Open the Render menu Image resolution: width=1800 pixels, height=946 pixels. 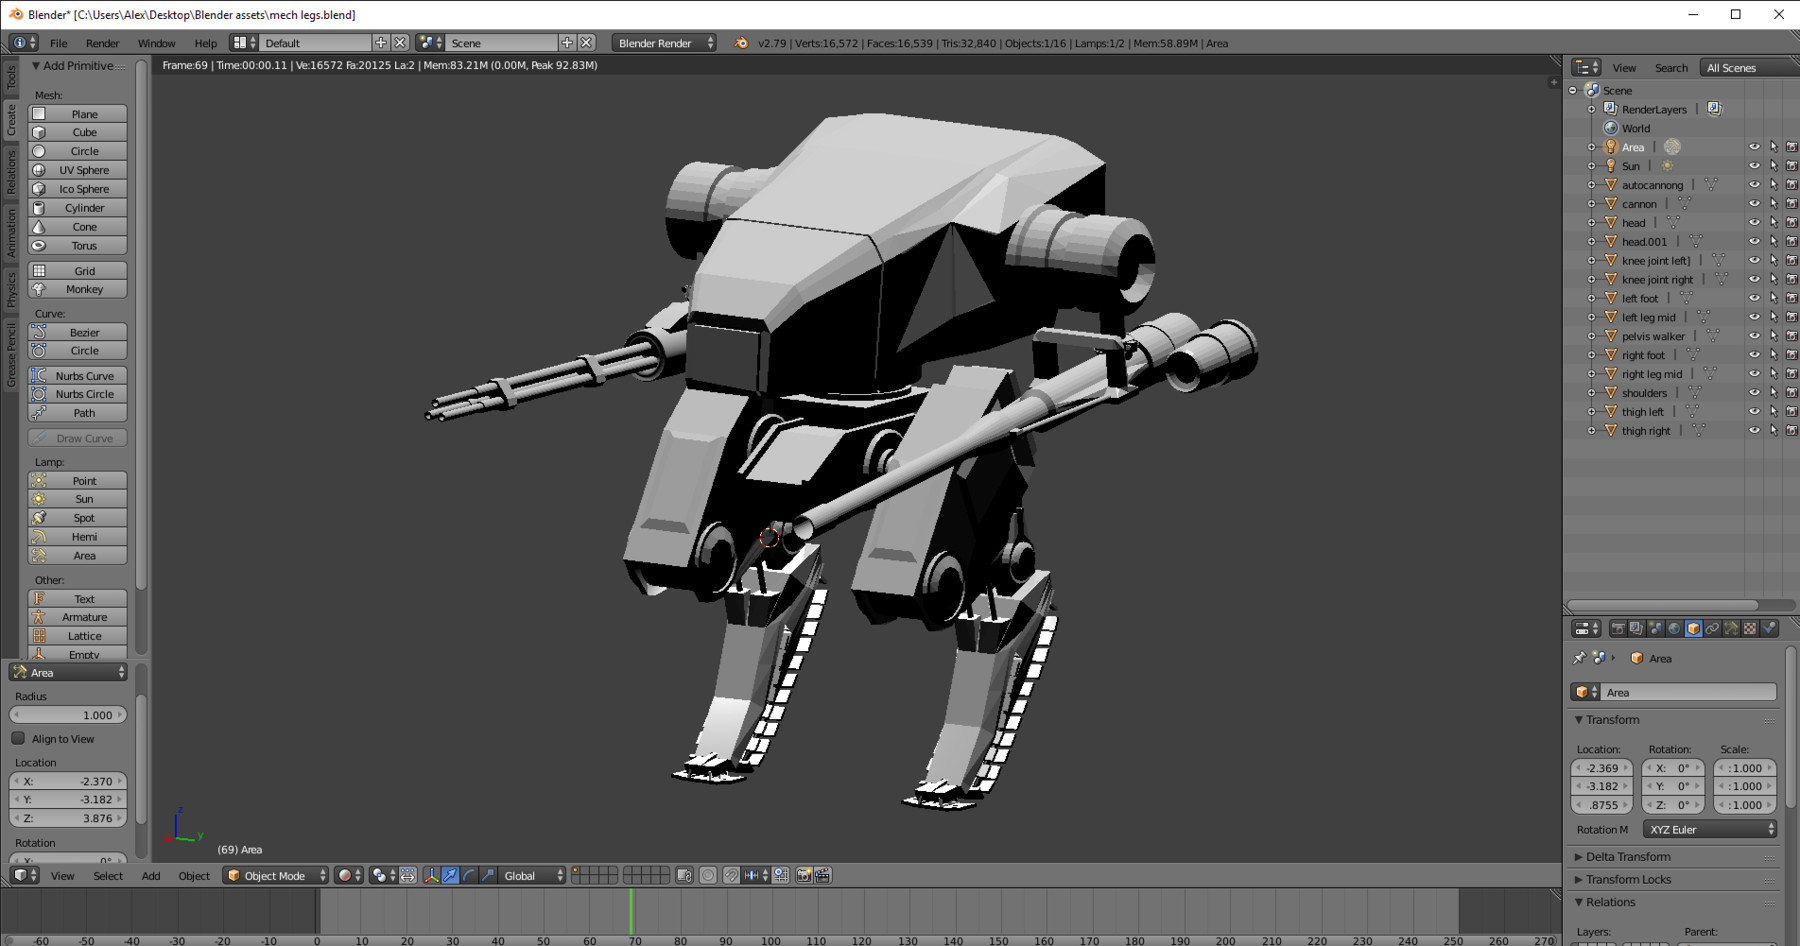[x=102, y=43]
